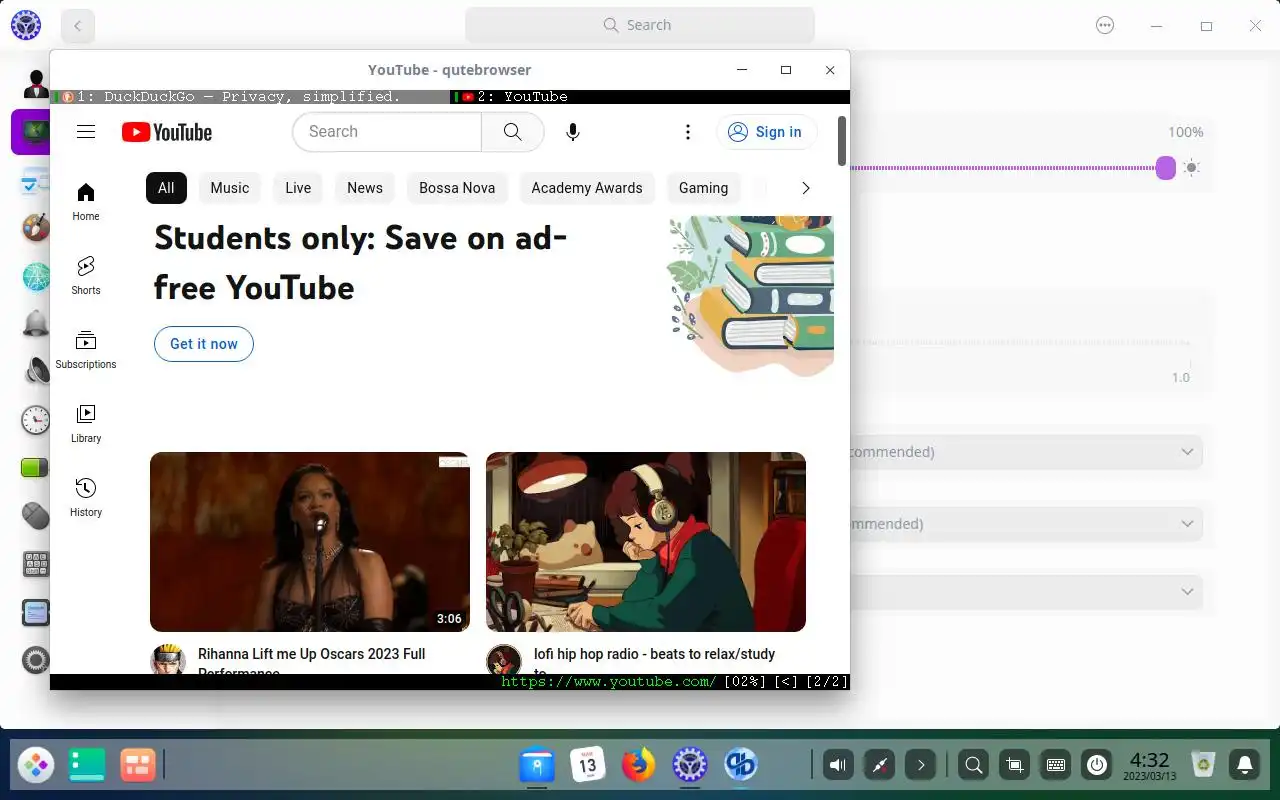This screenshot has width=1280, height=800.
Task: Click the YouTube logo
Action: pos(167,132)
